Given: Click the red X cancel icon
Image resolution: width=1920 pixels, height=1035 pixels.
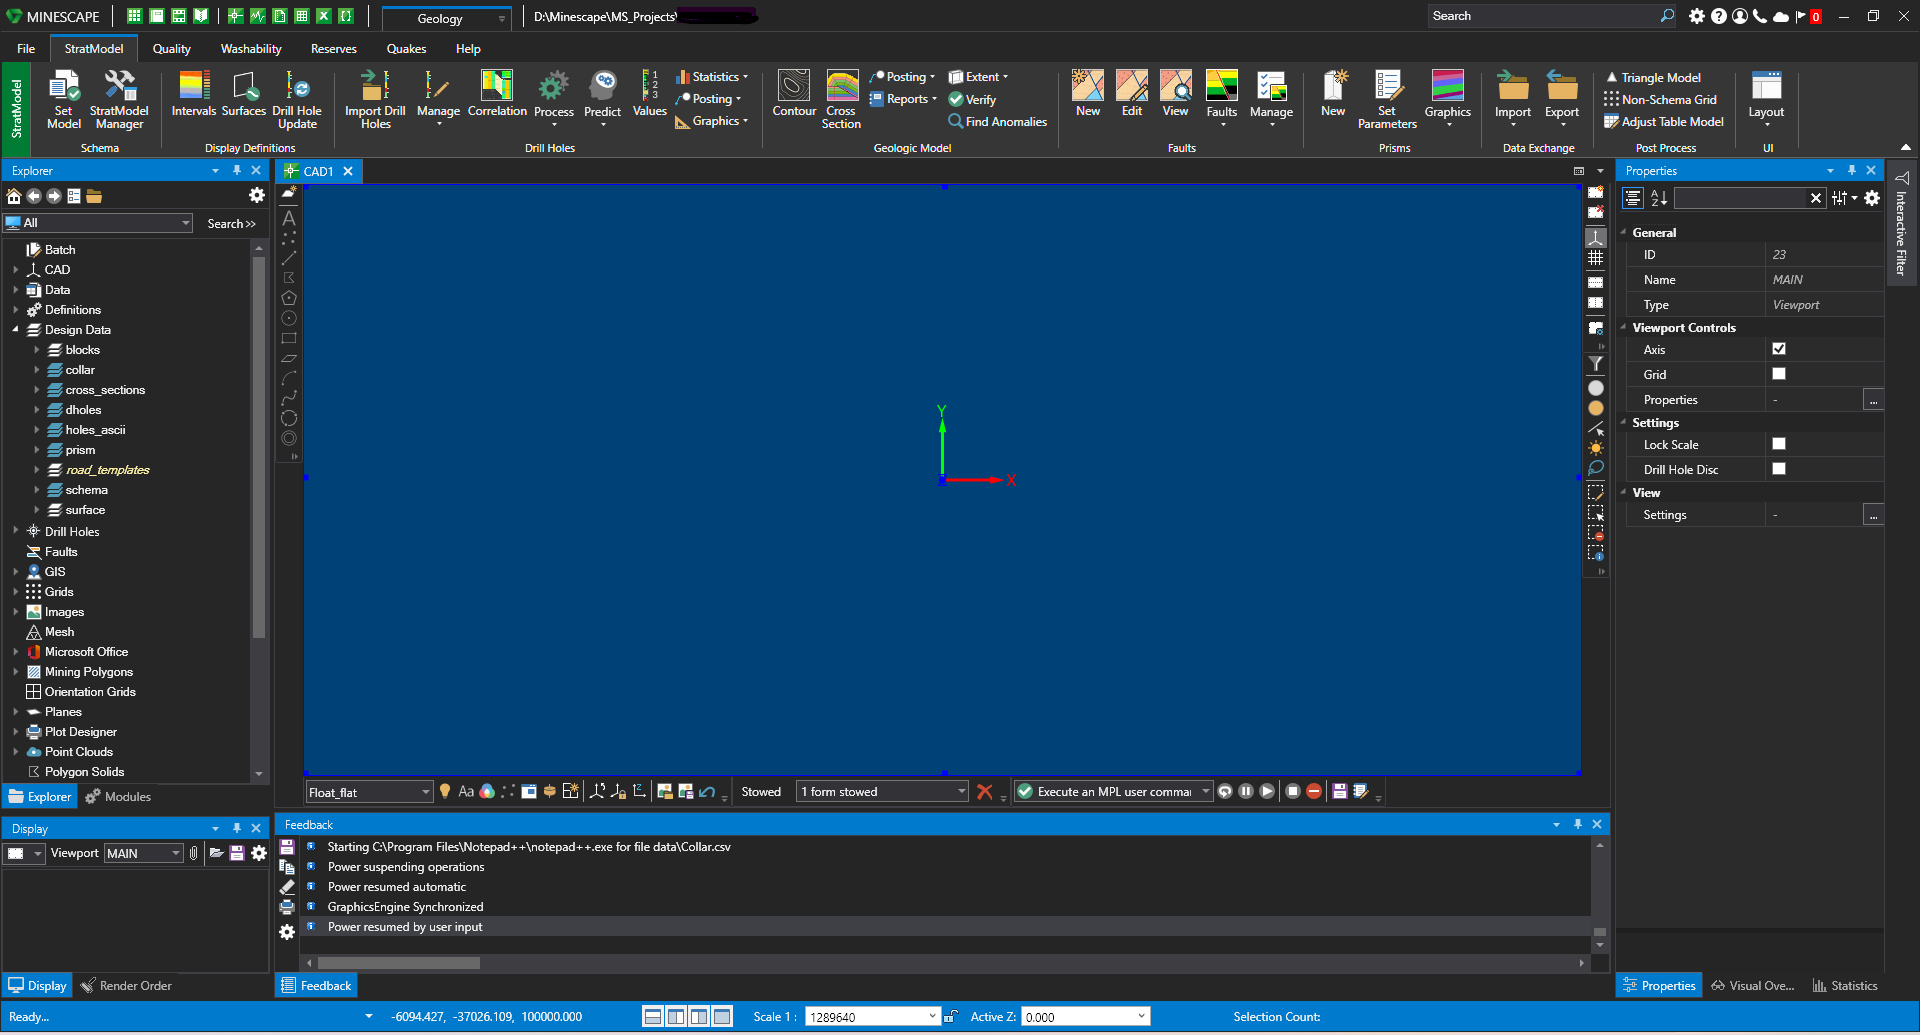Looking at the screenshot, I should pos(985,792).
